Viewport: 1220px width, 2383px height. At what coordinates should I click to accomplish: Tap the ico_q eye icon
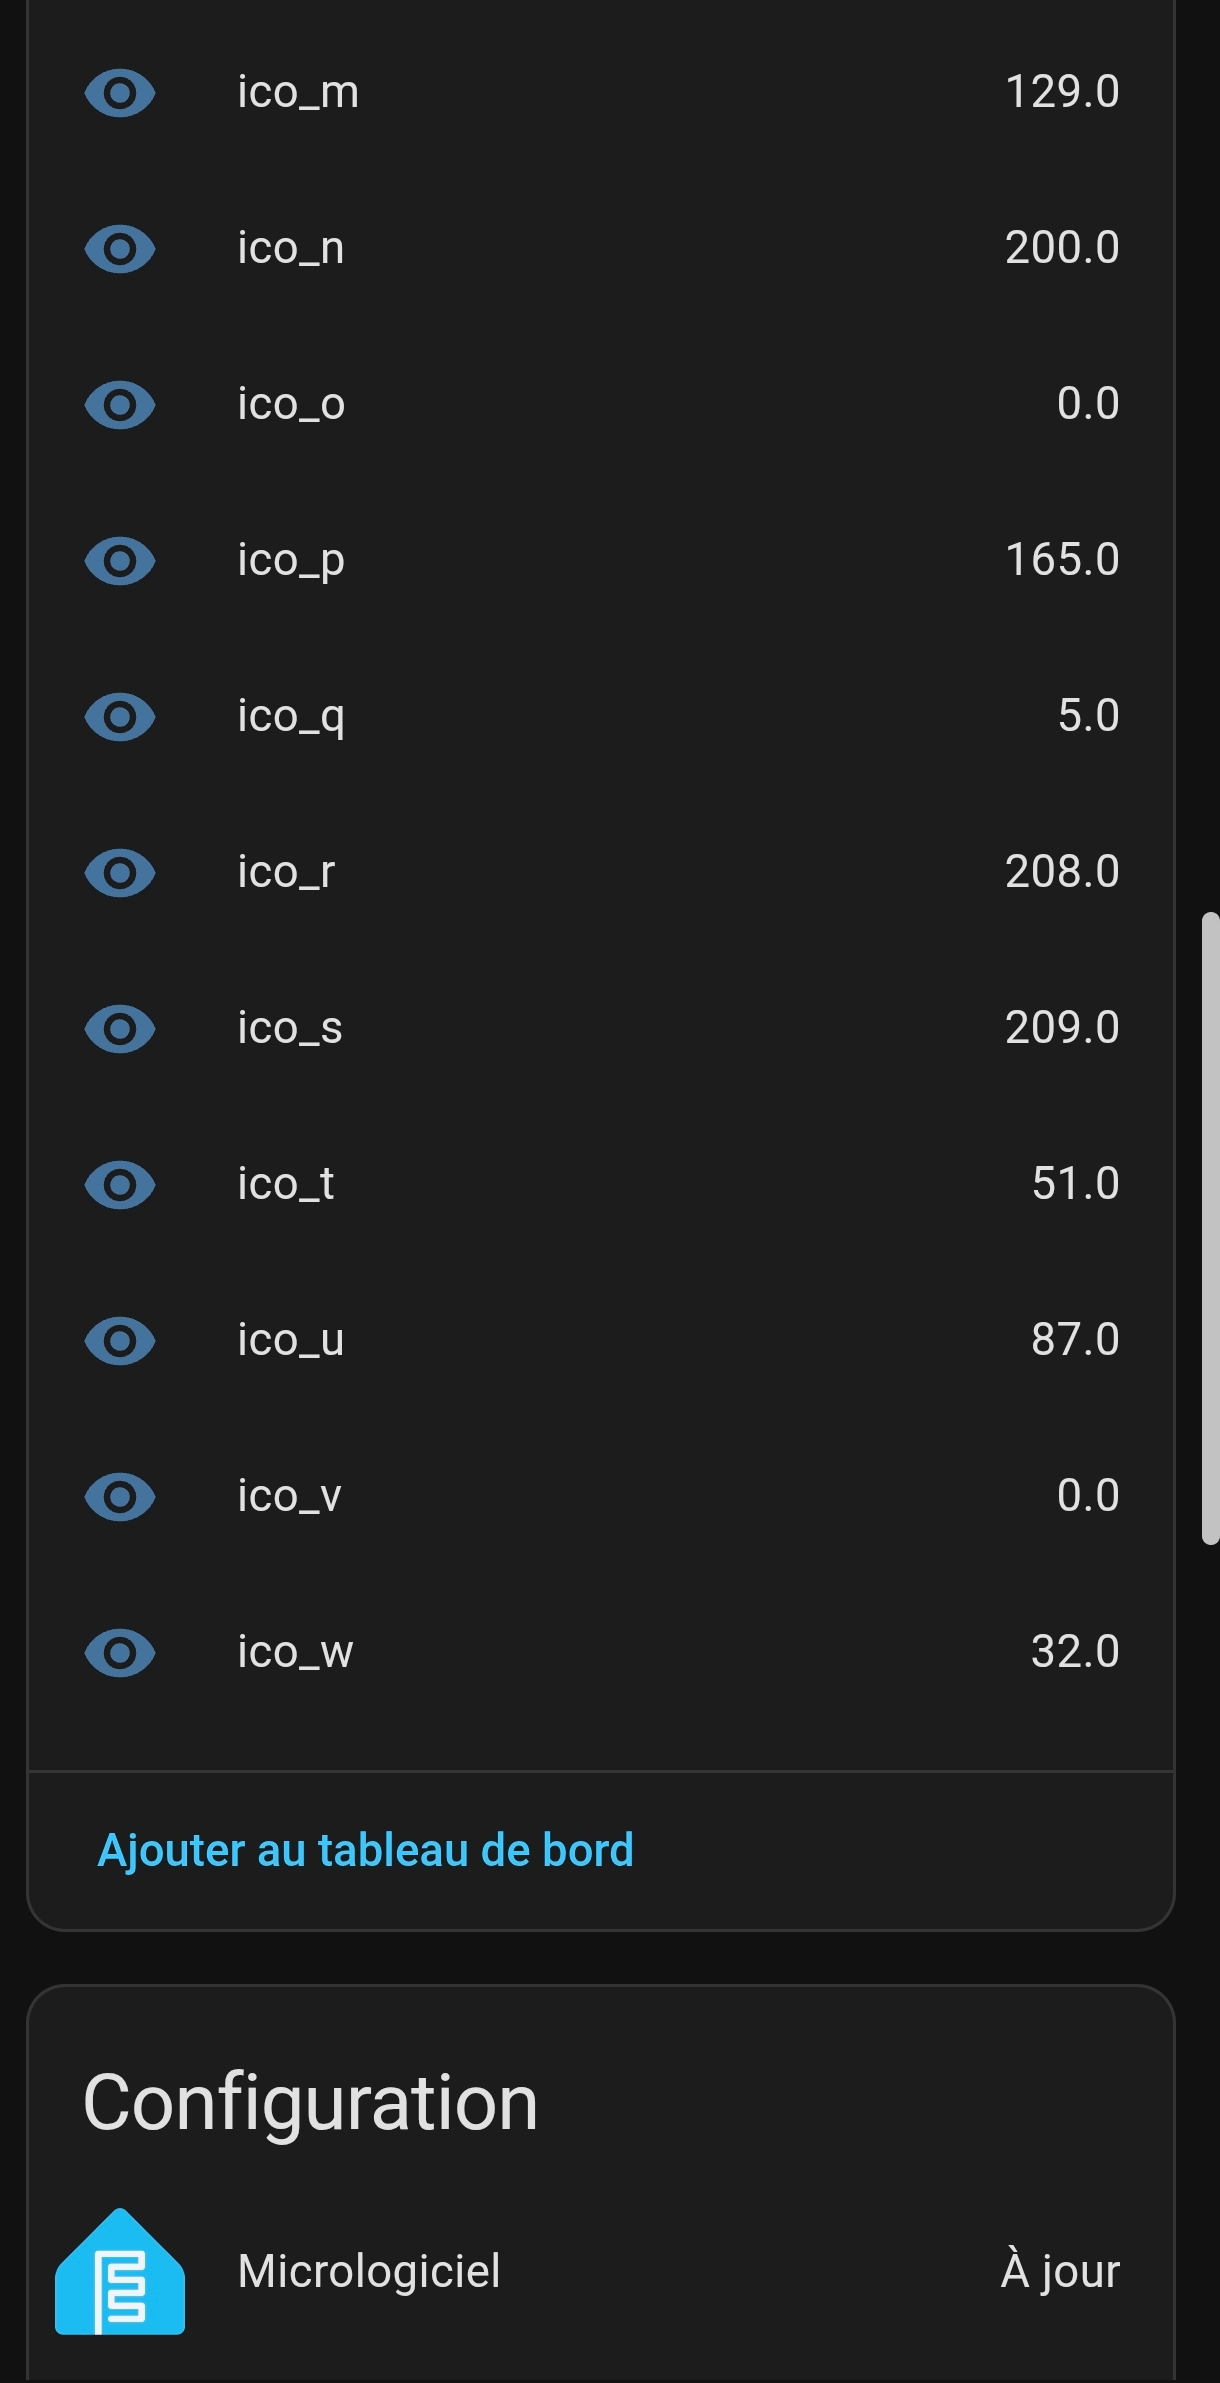point(120,717)
